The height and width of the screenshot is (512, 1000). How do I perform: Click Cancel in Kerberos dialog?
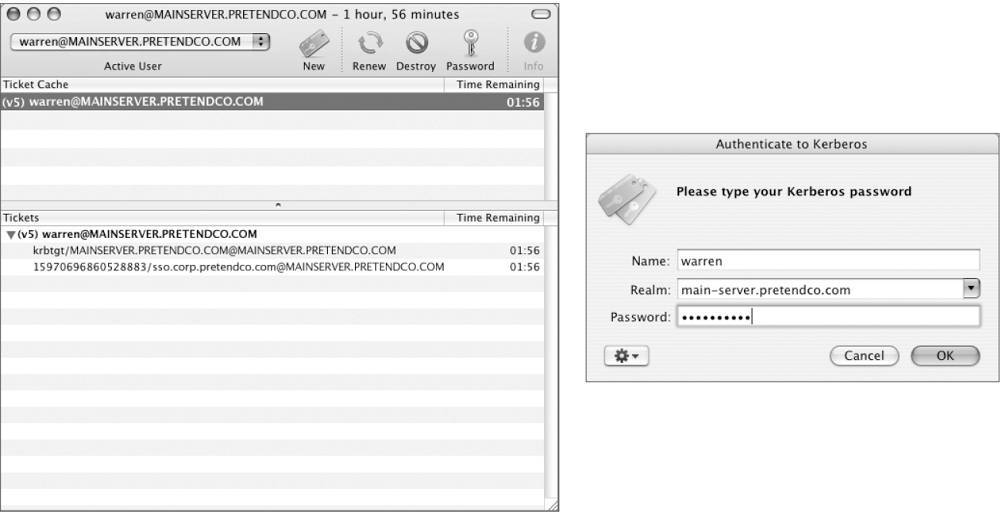[x=864, y=356]
